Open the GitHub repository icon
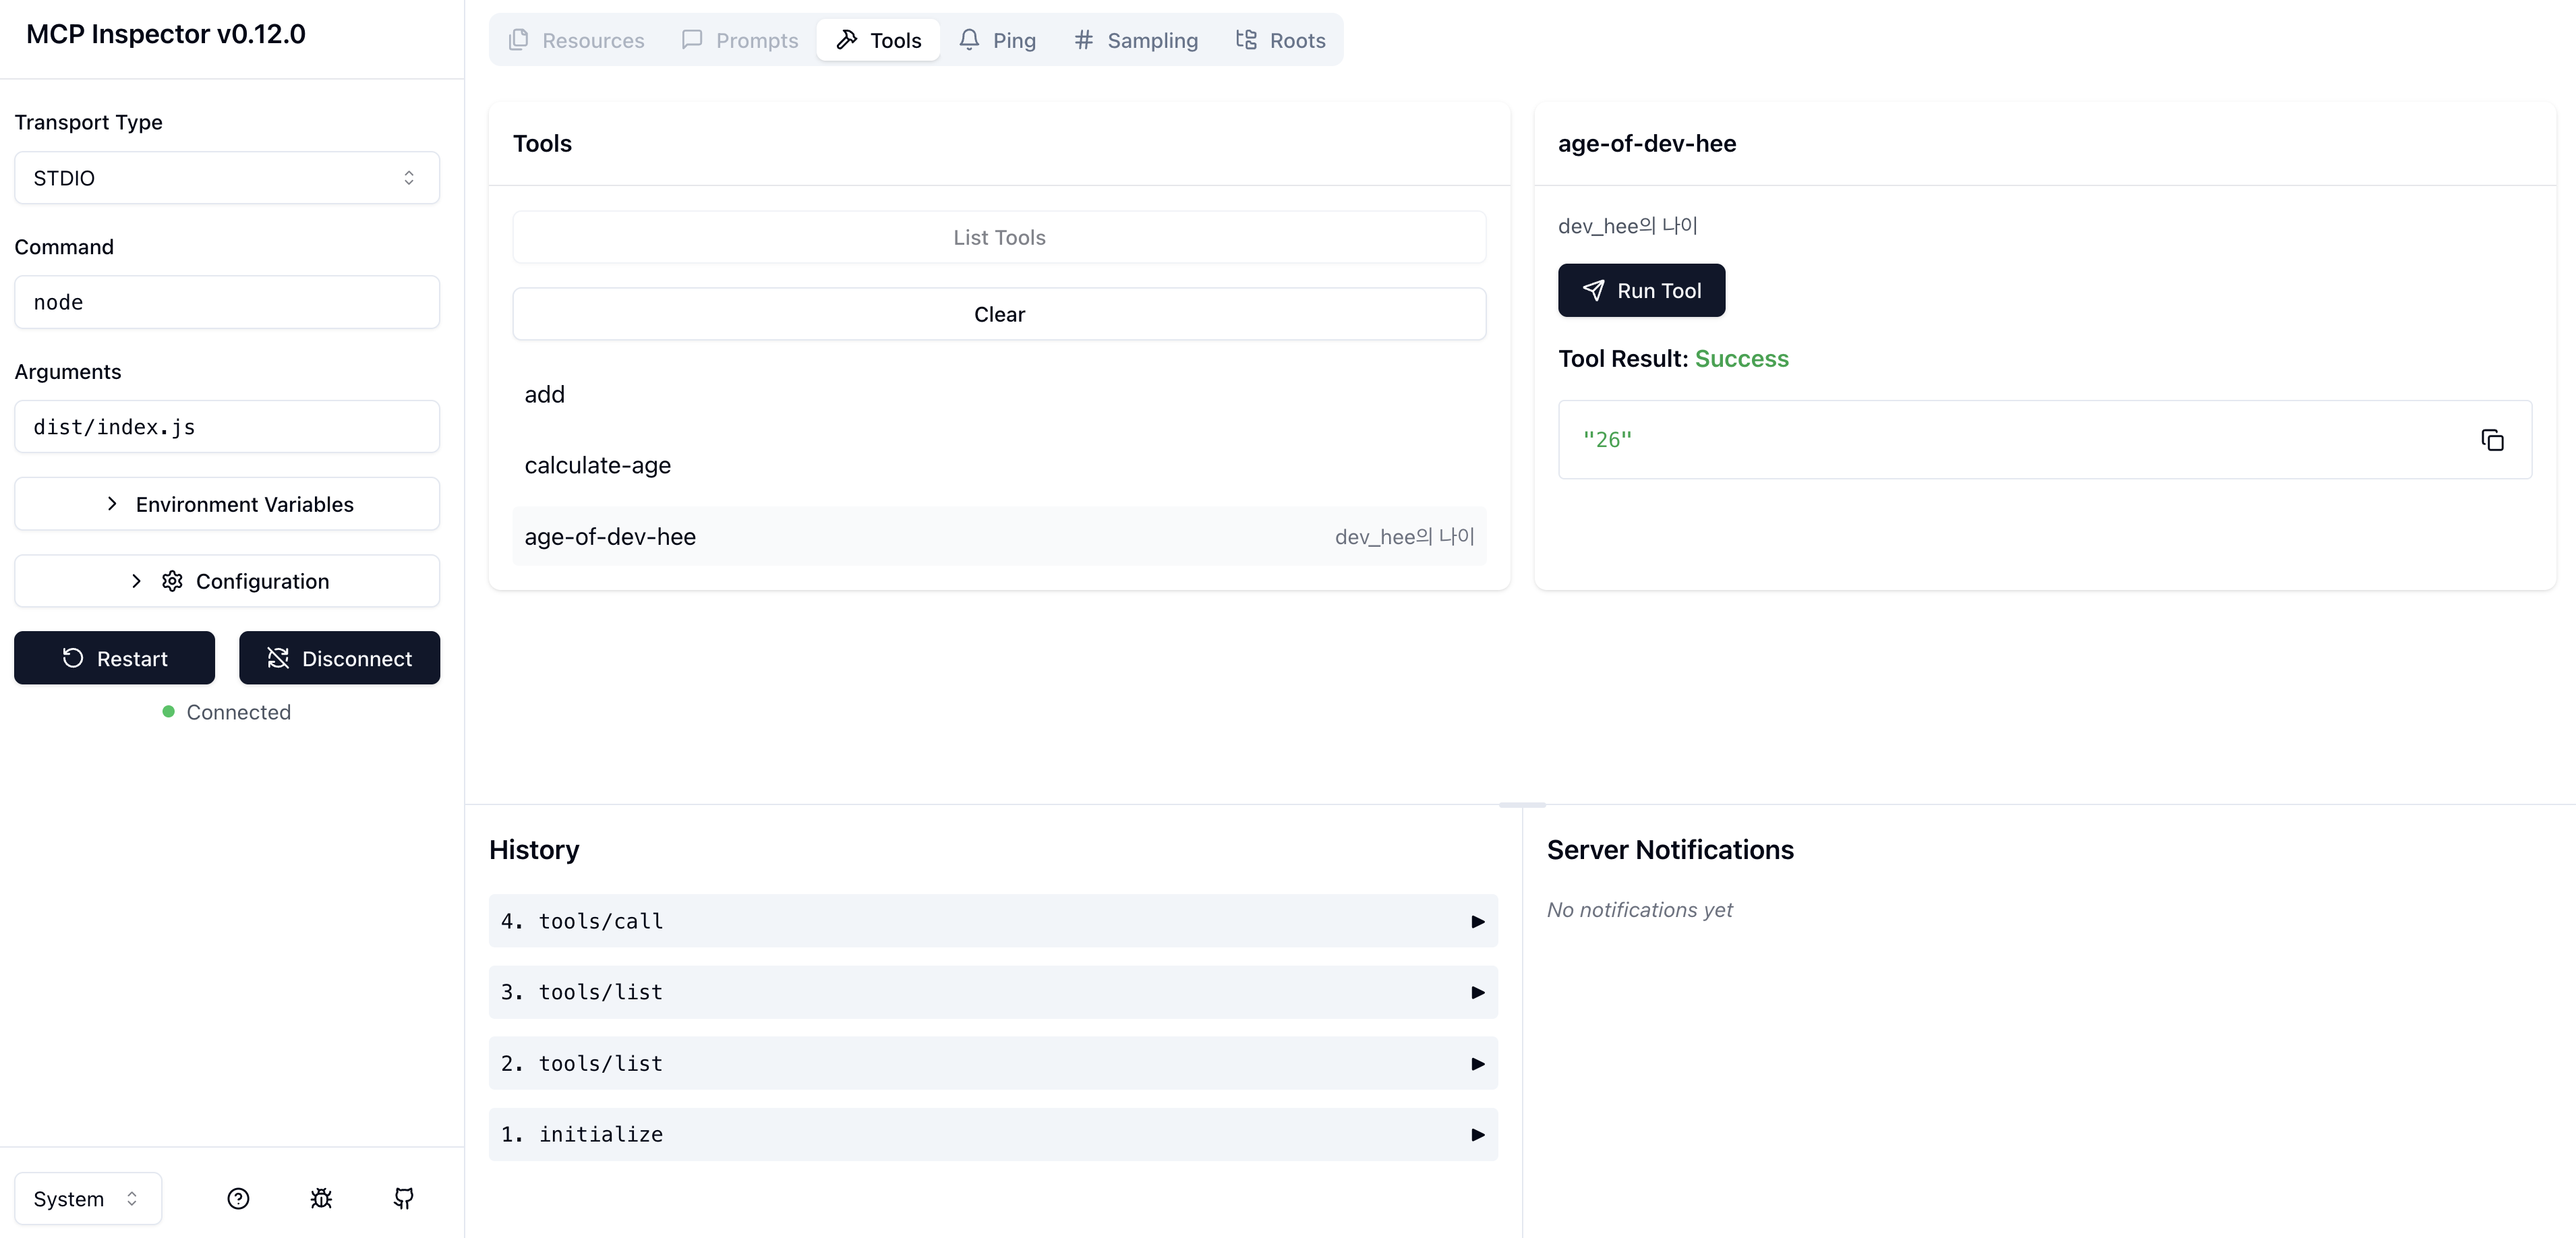Image resolution: width=2576 pixels, height=1238 pixels. (x=404, y=1198)
